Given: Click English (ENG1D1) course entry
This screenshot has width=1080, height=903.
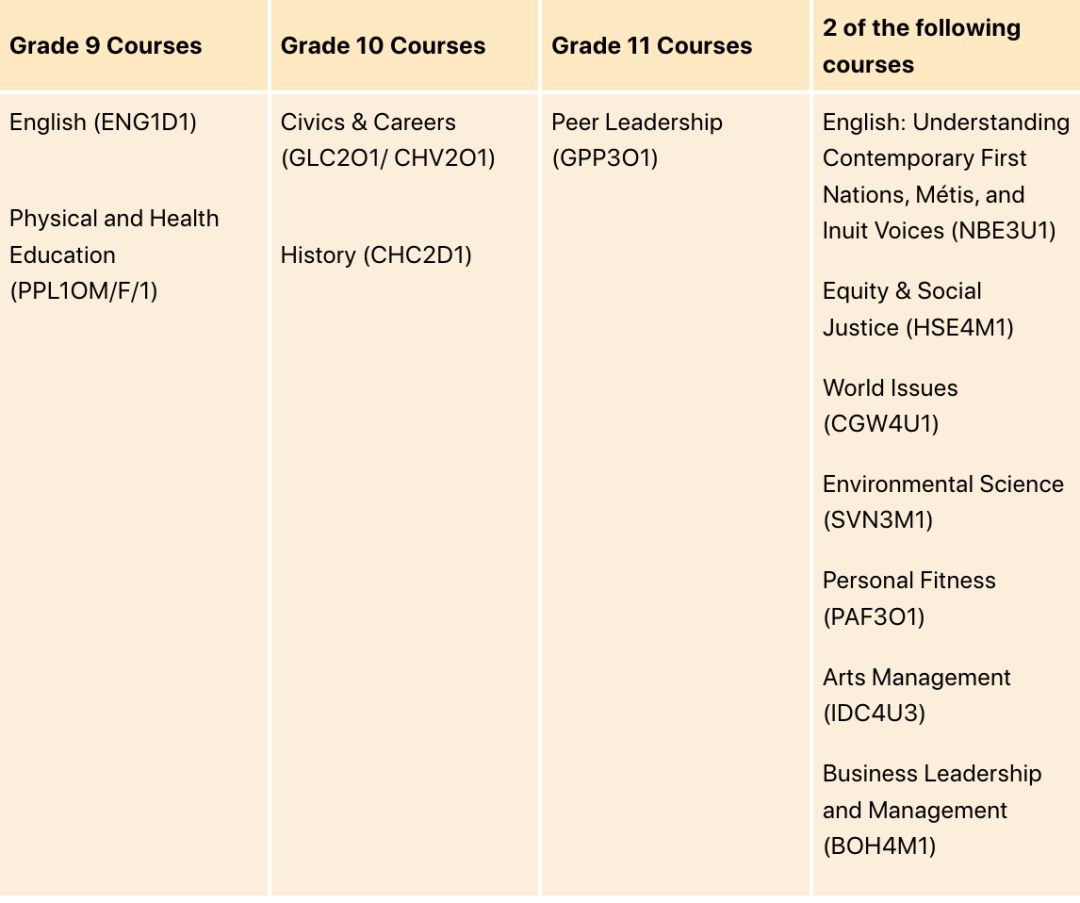Looking at the screenshot, I should [x=103, y=123].
